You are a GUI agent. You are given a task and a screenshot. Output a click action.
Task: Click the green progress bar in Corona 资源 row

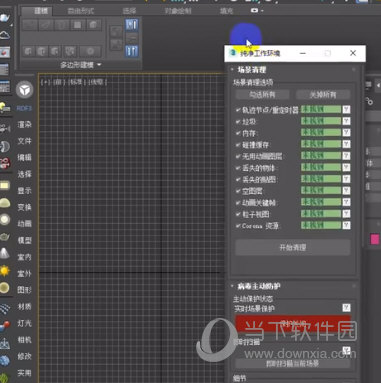pyautogui.click(x=321, y=225)
